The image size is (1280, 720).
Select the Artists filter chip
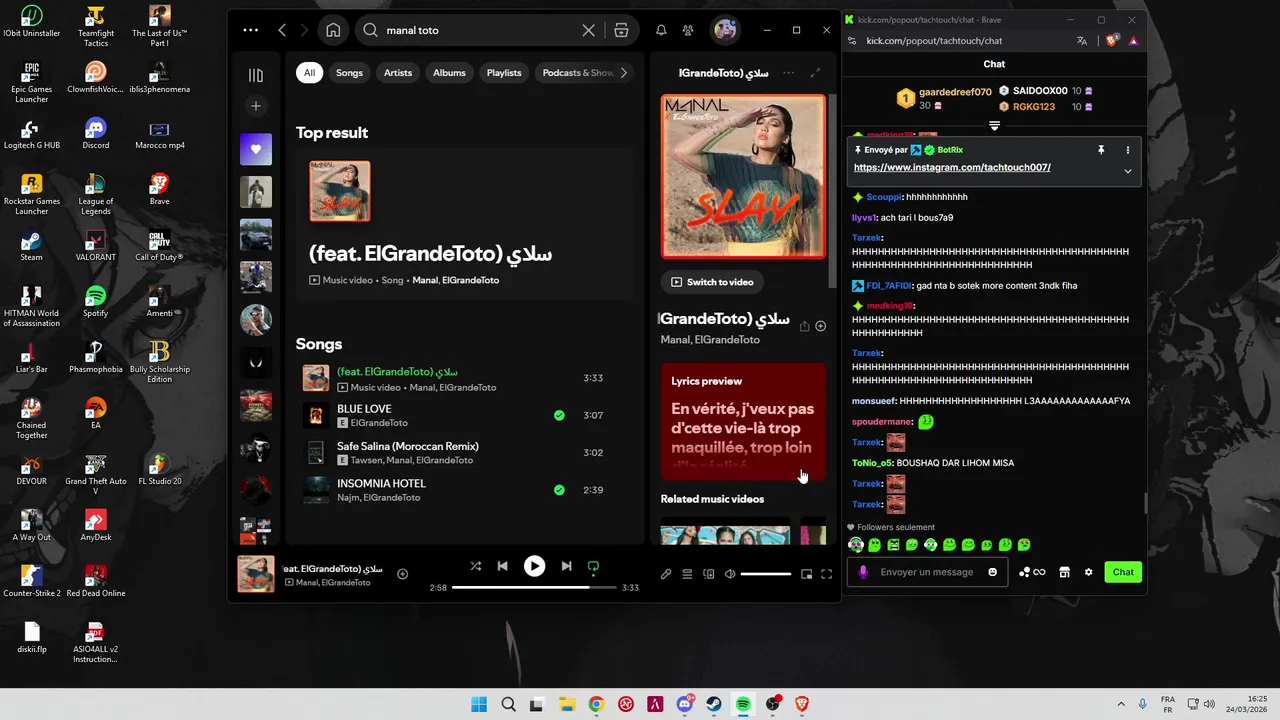coord(398,73)
